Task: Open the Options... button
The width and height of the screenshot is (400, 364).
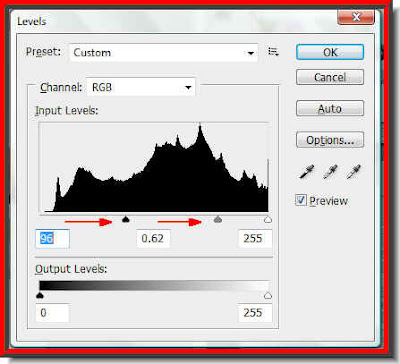Action: point(330,140)
